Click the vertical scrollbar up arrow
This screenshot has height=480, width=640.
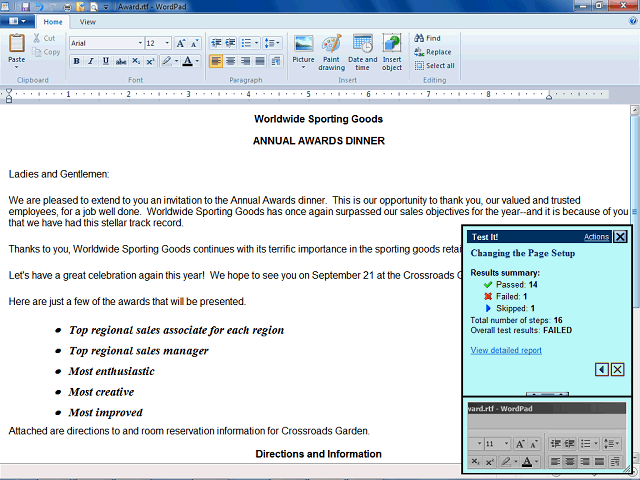pos(634,110)
